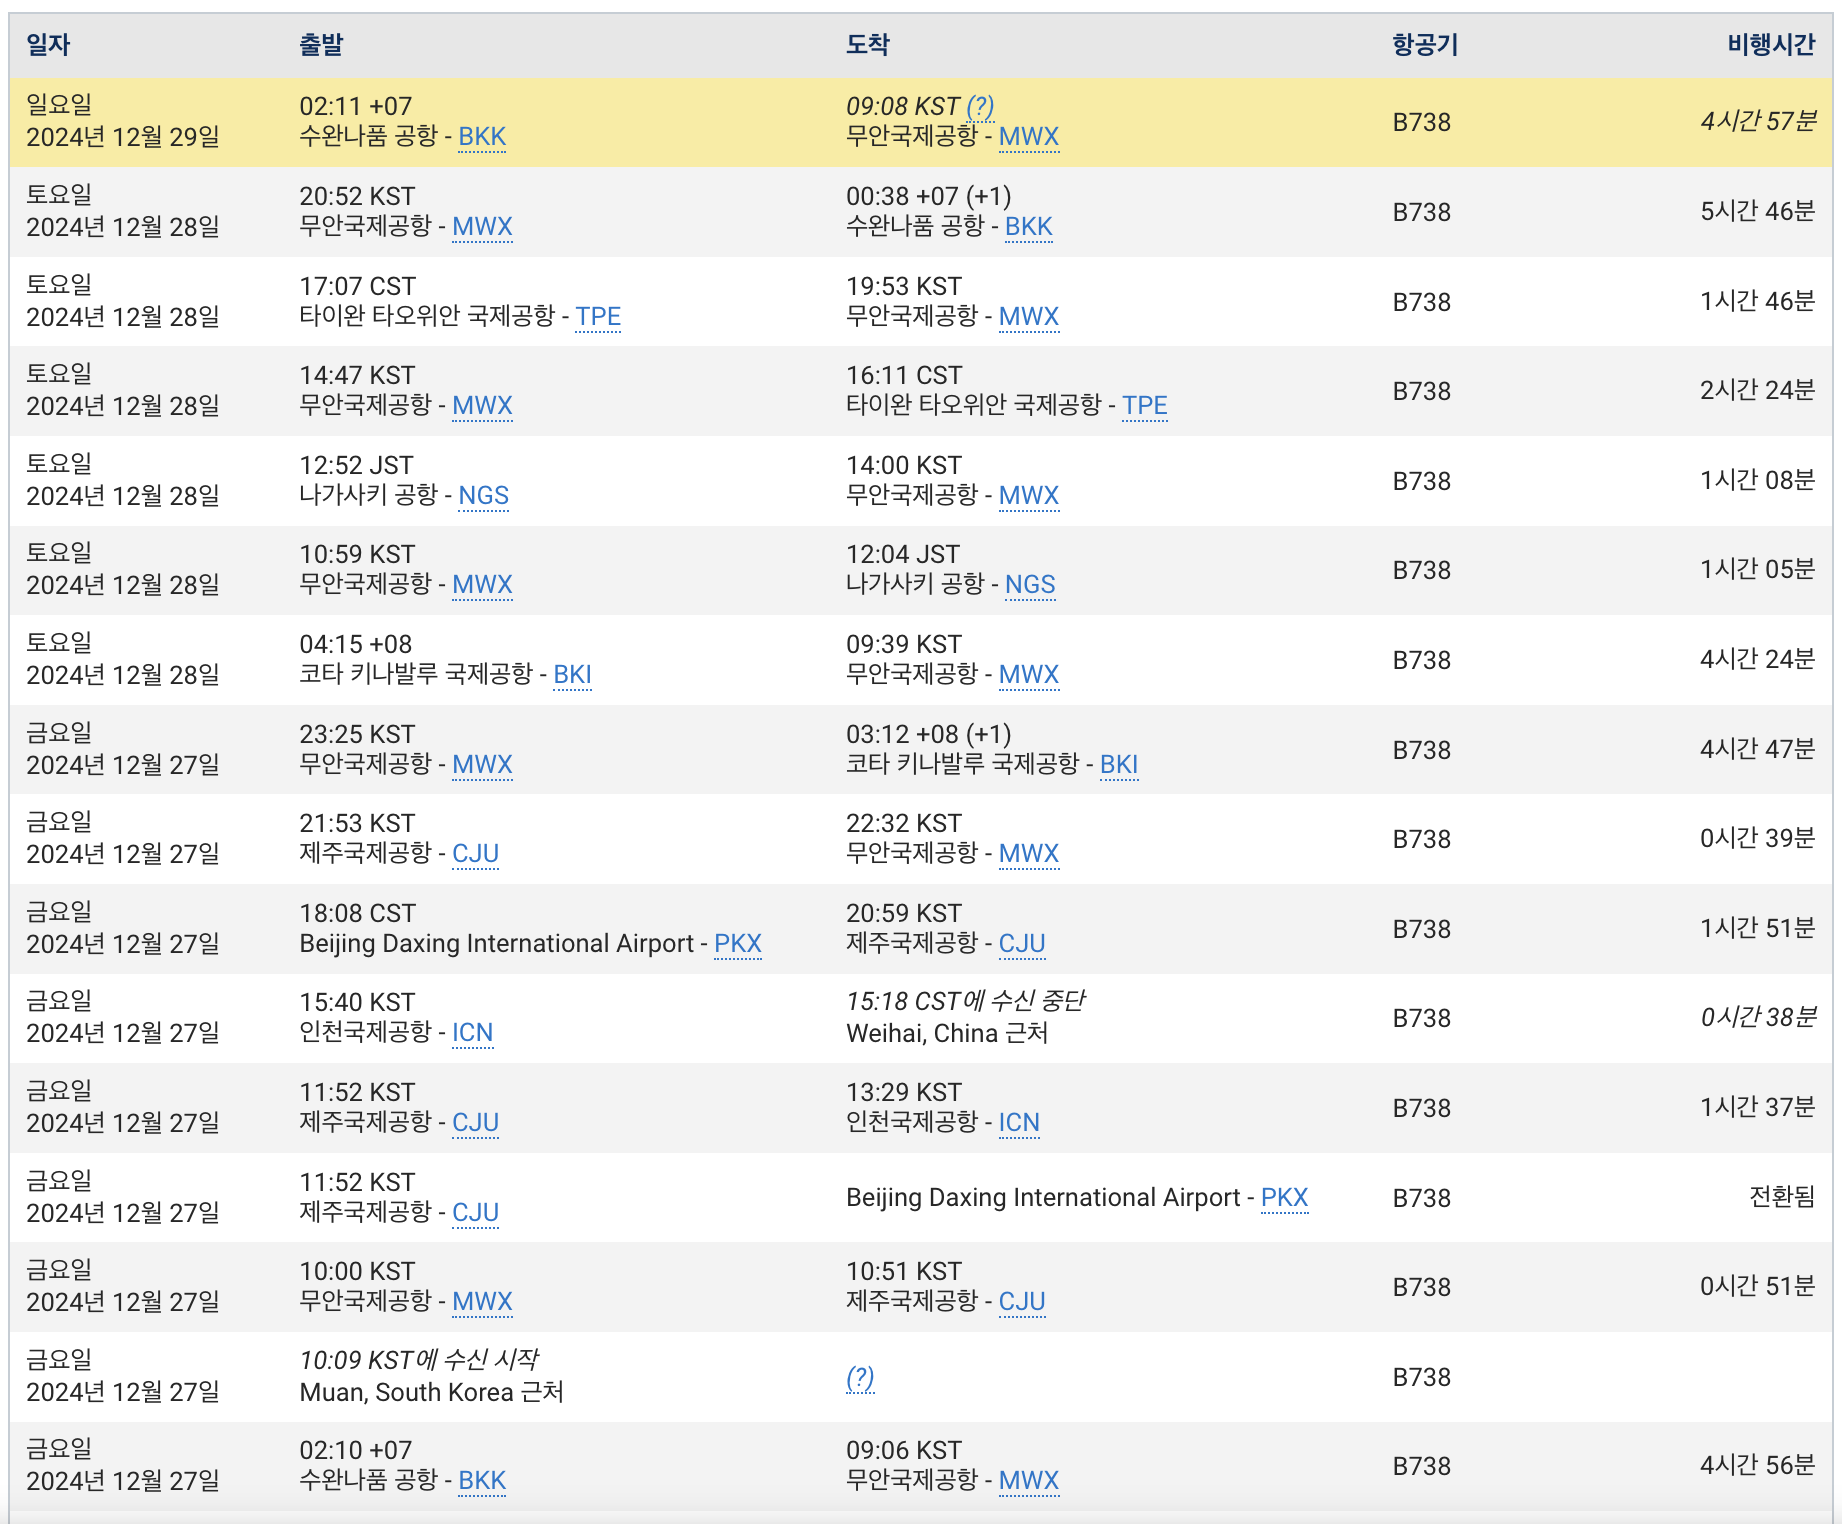Select the 0시간 38분 italic duration
Image resolution: width=1842 pixels, height=1524 pixels.
coord(1758,1018)
